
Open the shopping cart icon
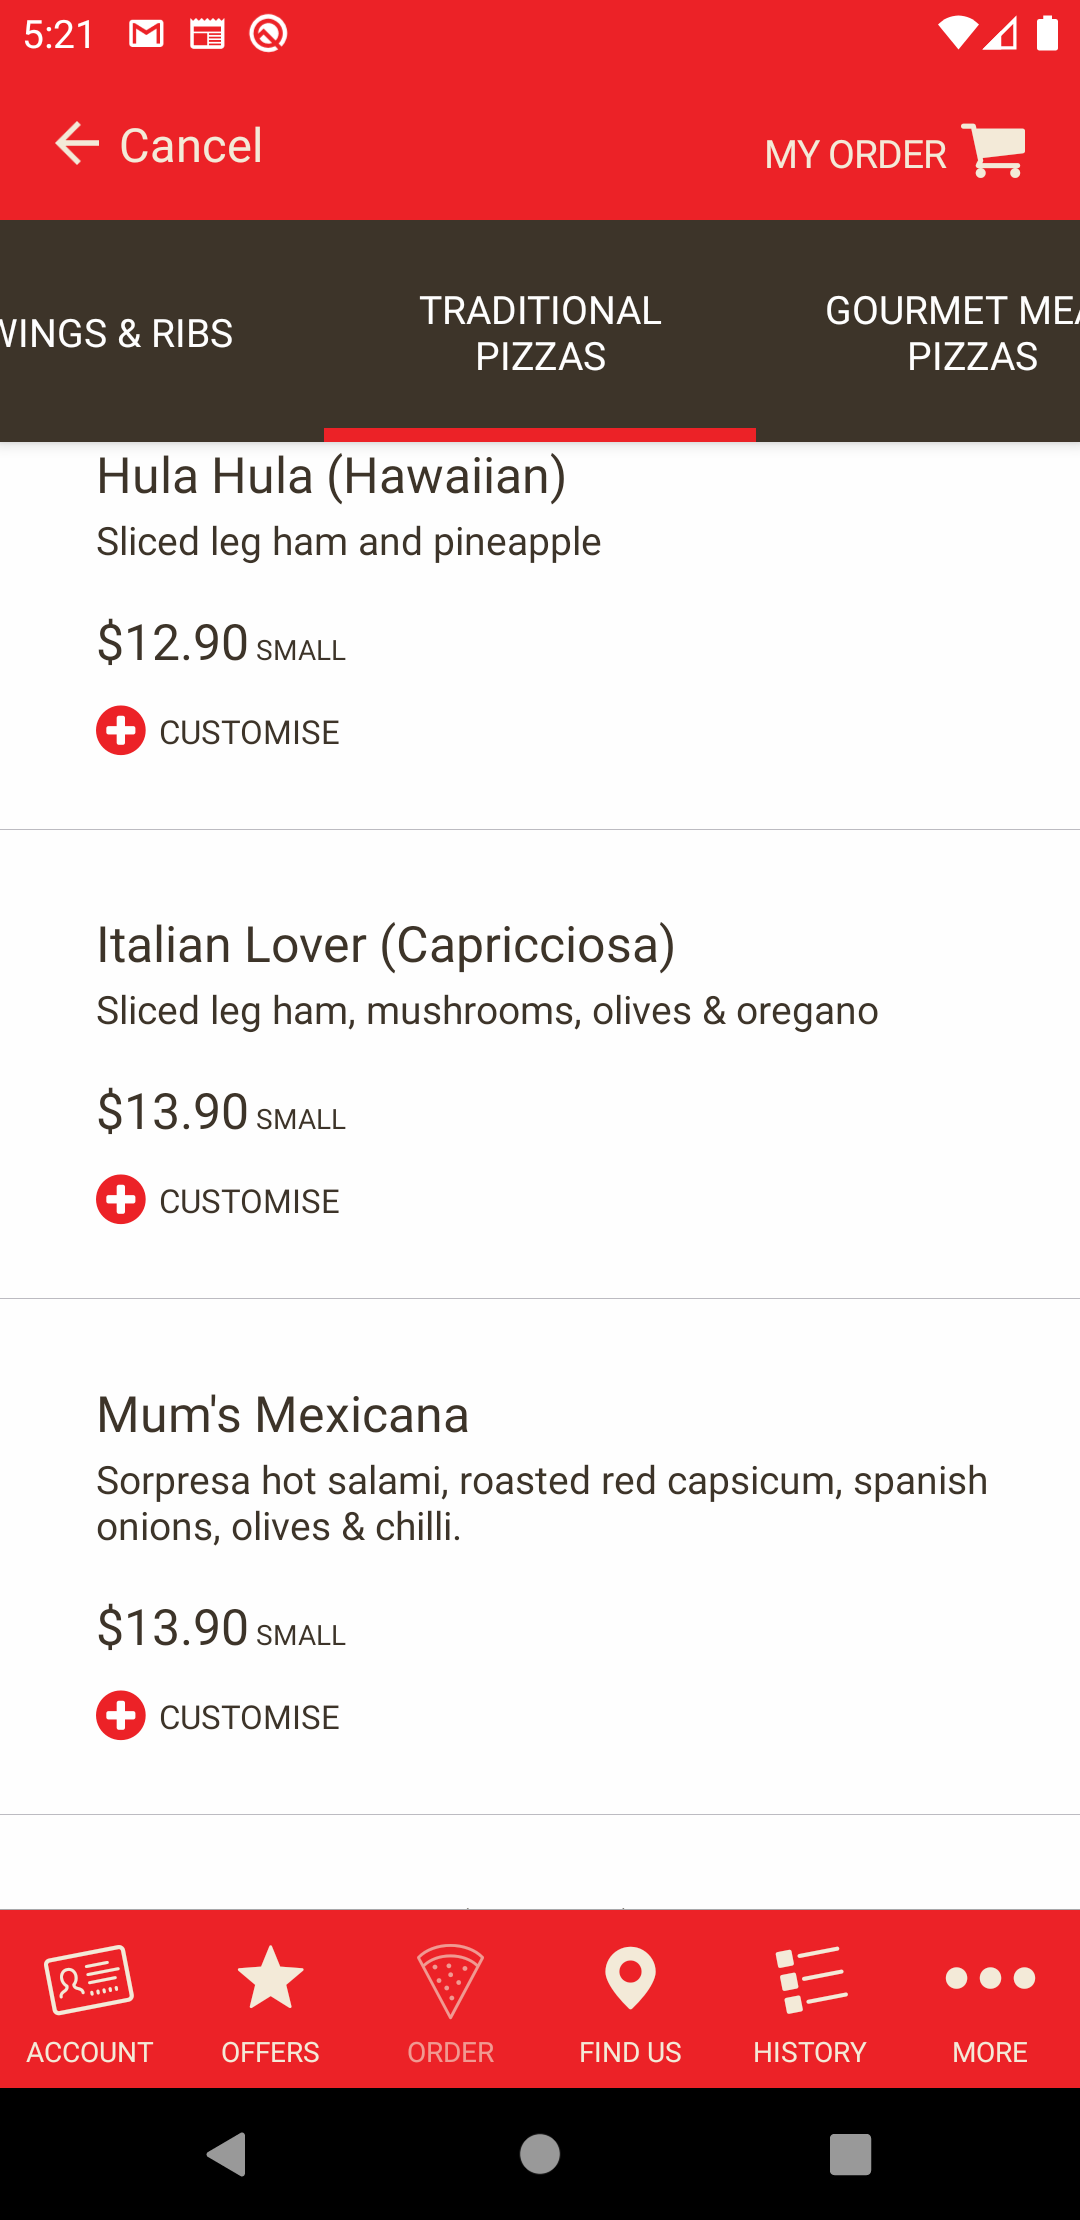[x=993, y=151]
